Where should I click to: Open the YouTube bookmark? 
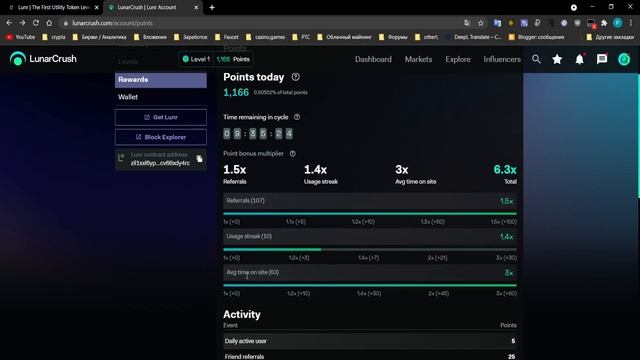pos(20,37)
